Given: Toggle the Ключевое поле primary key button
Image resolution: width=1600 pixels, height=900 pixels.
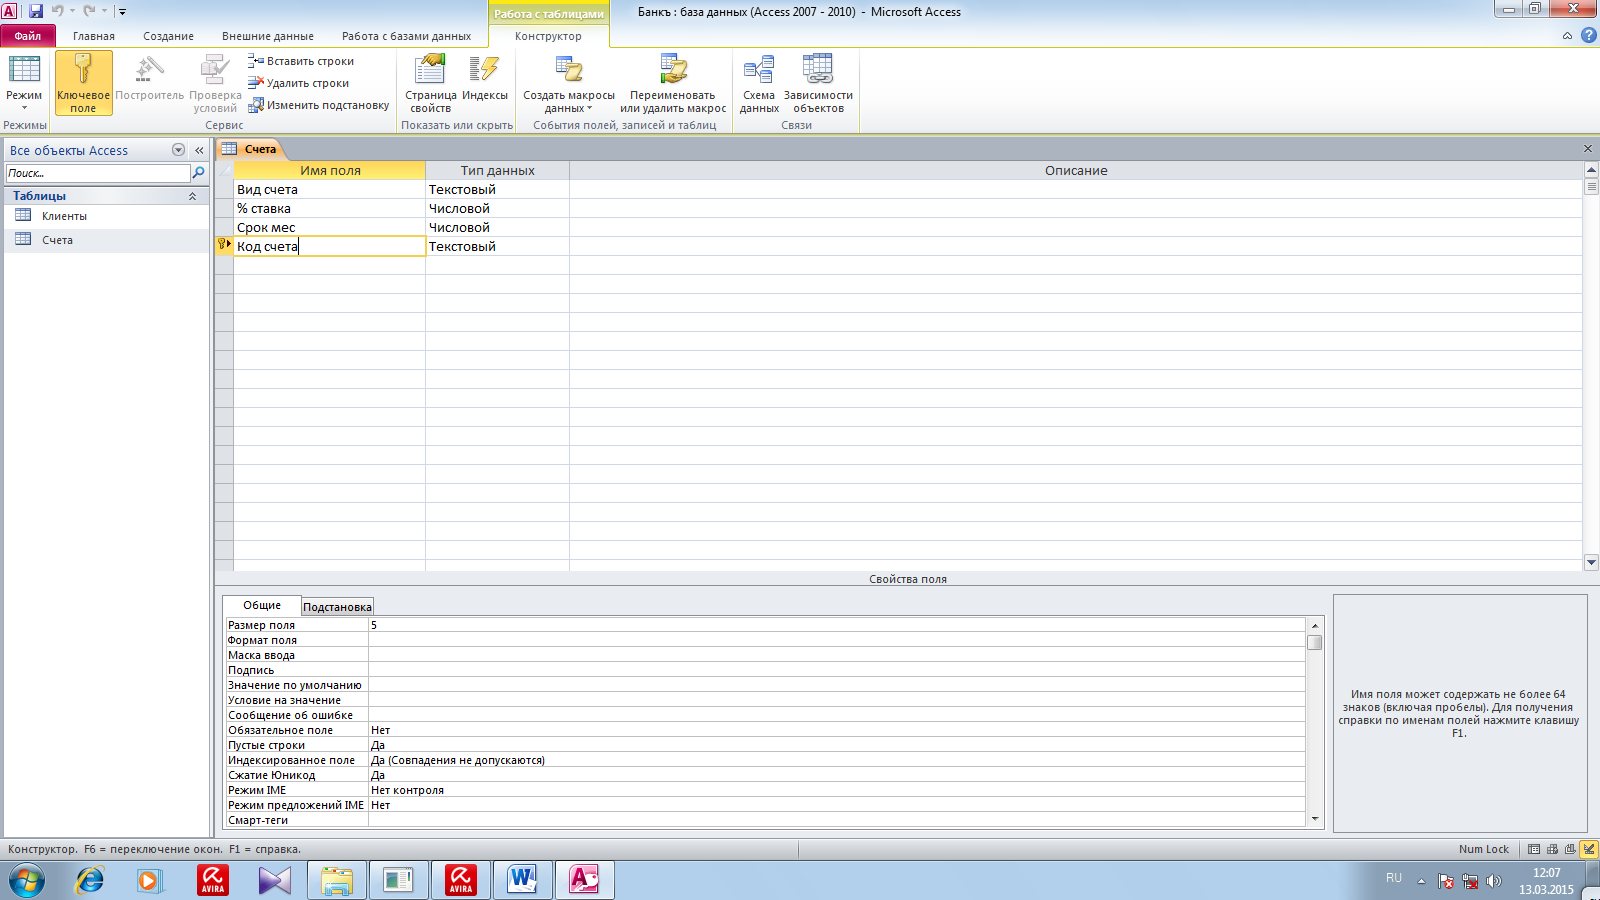Looking at the screenshot, I should point(83,84).
